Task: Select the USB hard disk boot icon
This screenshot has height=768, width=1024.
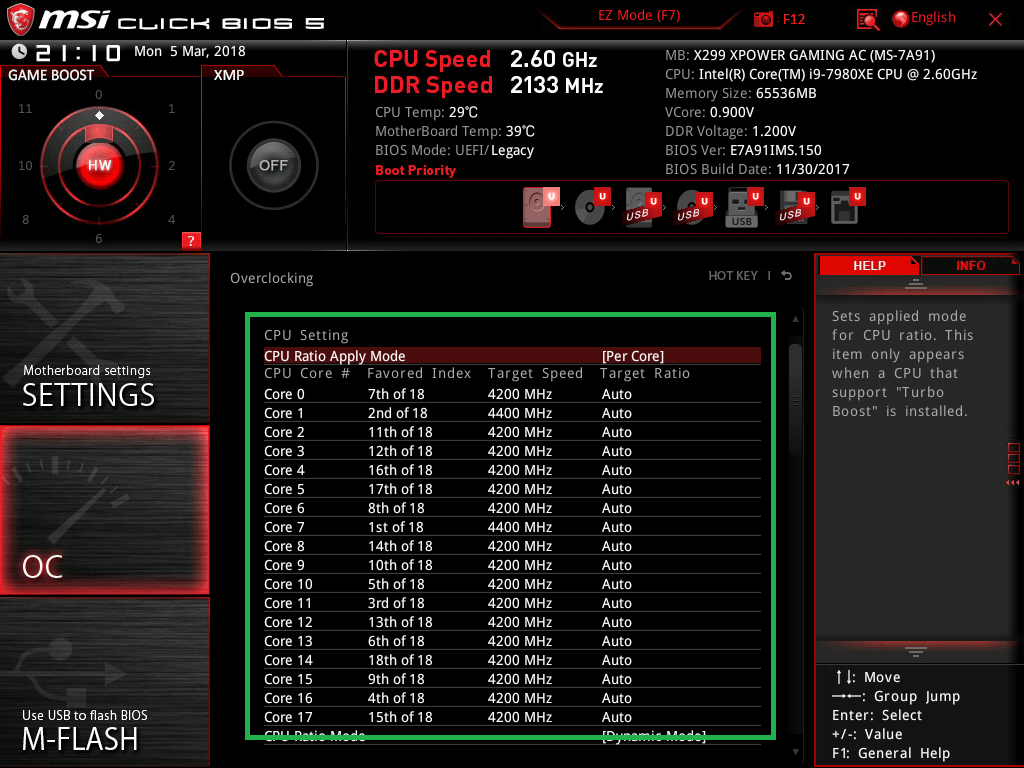Action: pos(643,207)
